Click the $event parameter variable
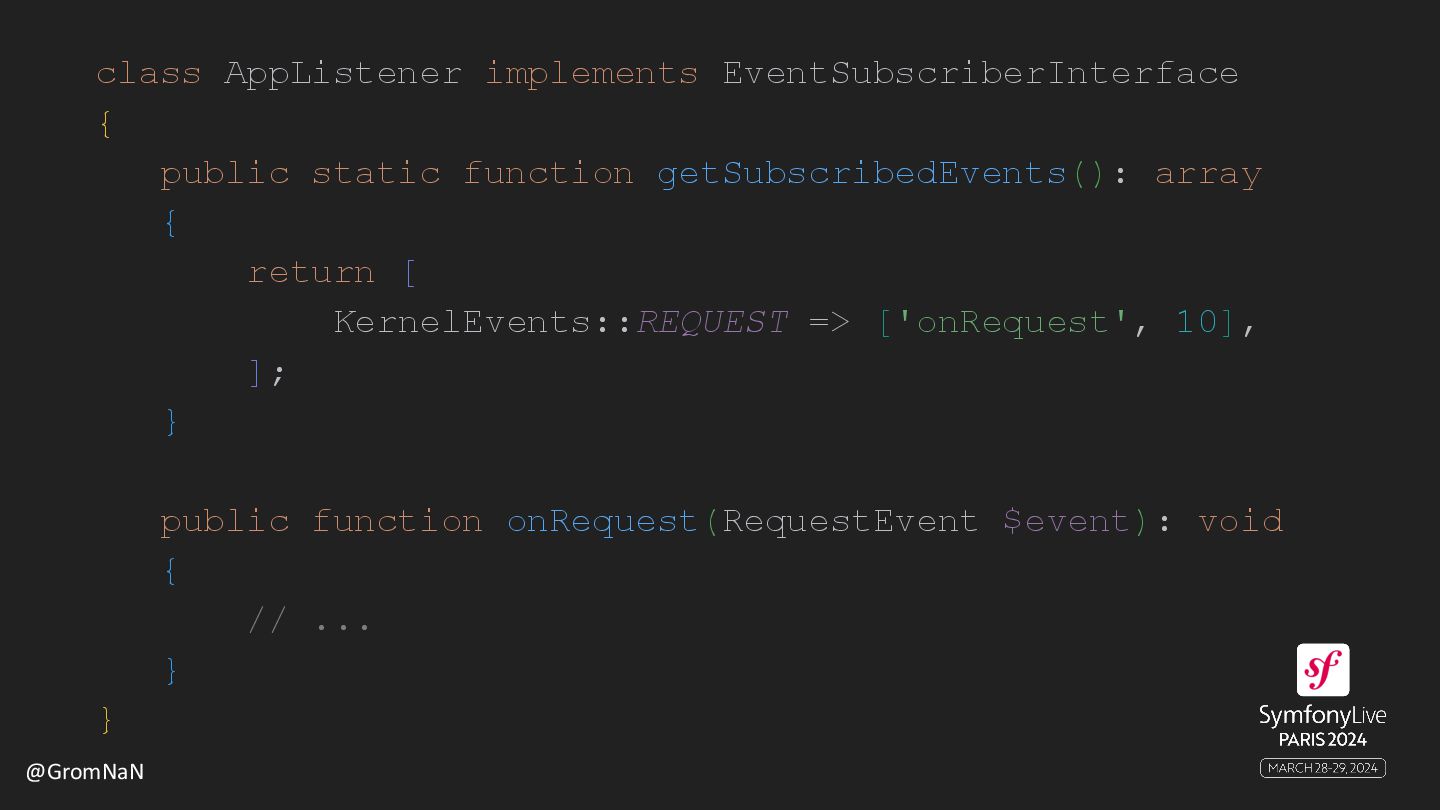The width and height of the screenshot is (1440, 810). 1066,522
